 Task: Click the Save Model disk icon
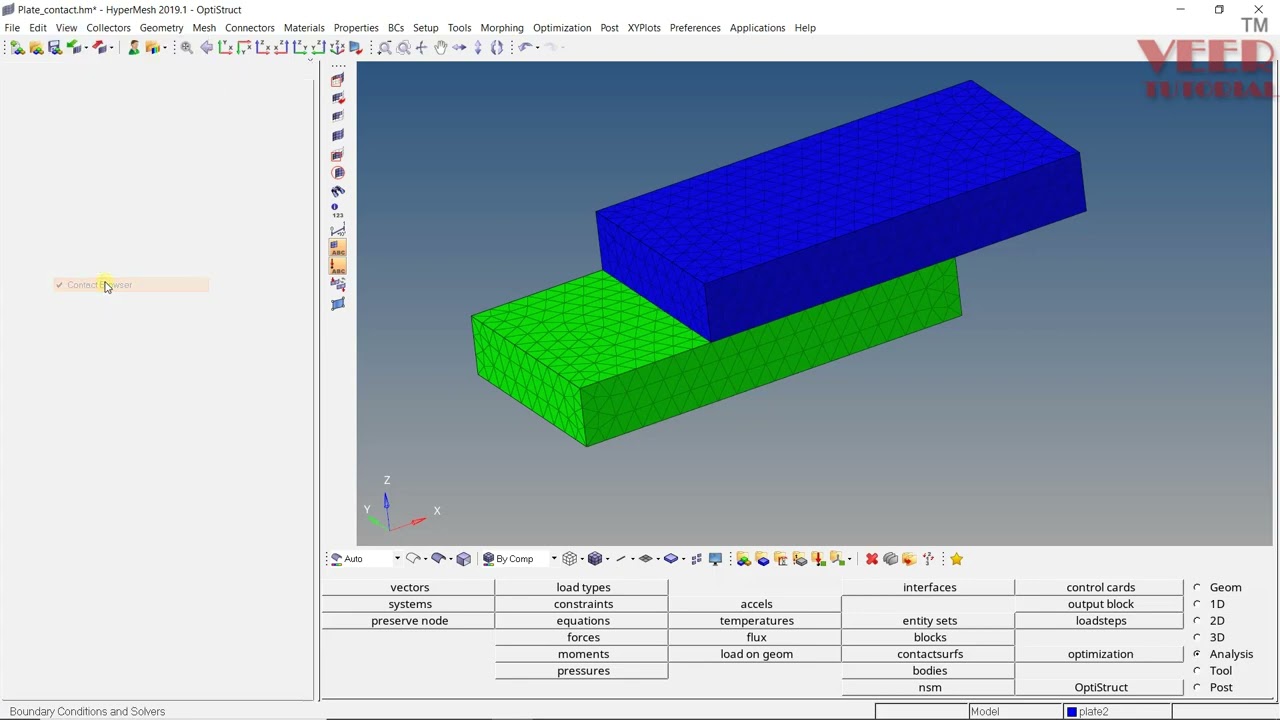(55, 47)
